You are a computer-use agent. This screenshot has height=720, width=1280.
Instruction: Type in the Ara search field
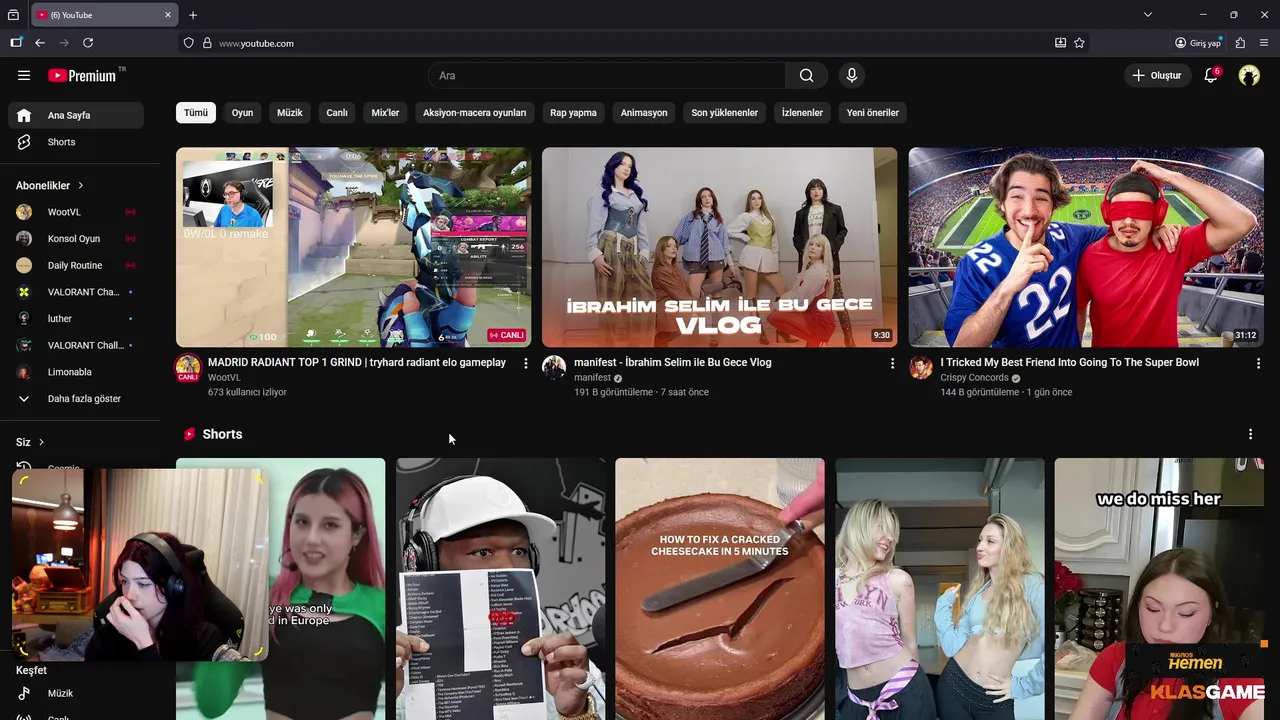[x=607, y=75]
